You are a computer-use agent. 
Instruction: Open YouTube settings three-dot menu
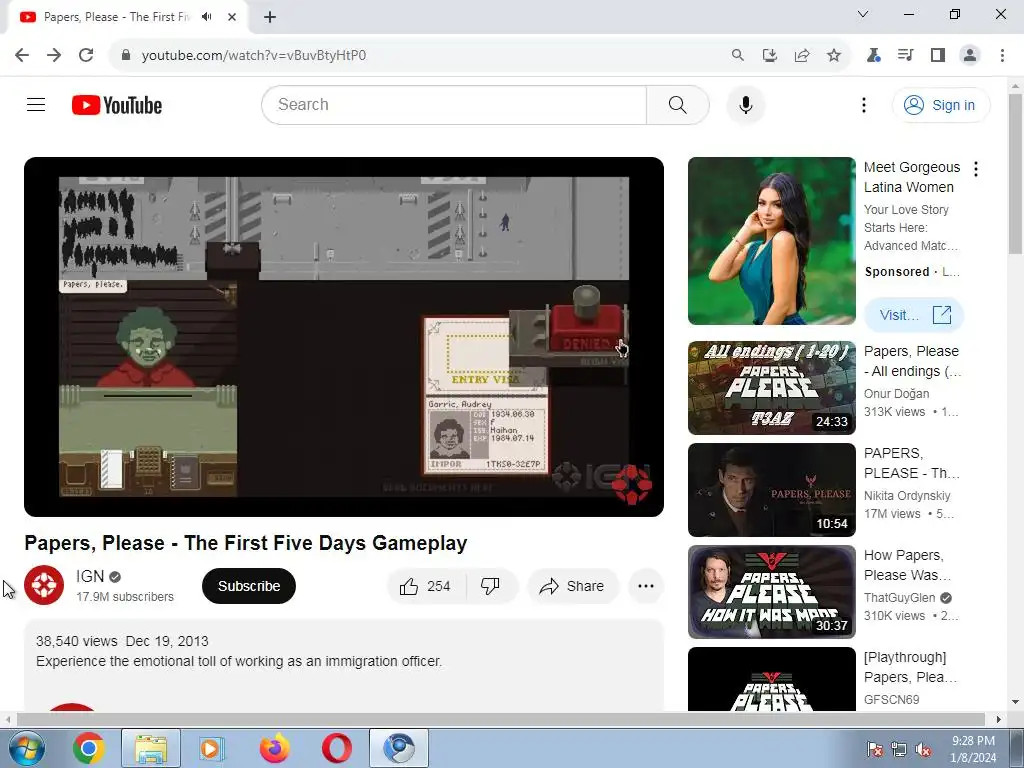pyautogui.click(x=863, y=105)
